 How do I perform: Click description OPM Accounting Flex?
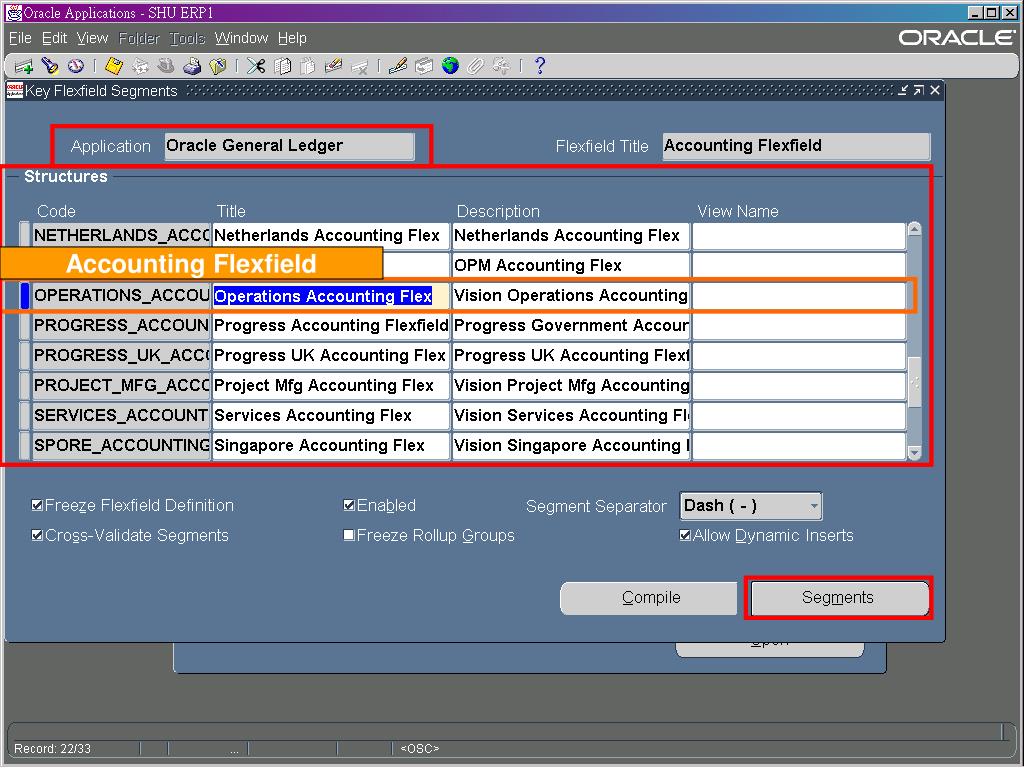click(571, 266)
